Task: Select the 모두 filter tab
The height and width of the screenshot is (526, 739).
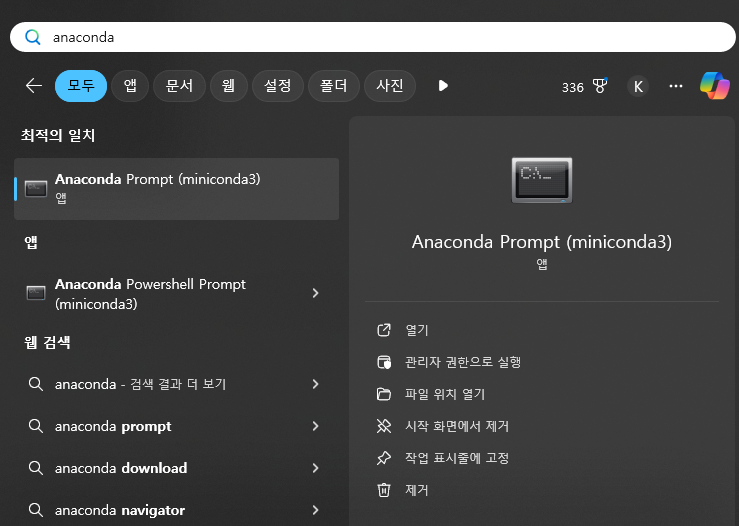Action: point(81,86)
